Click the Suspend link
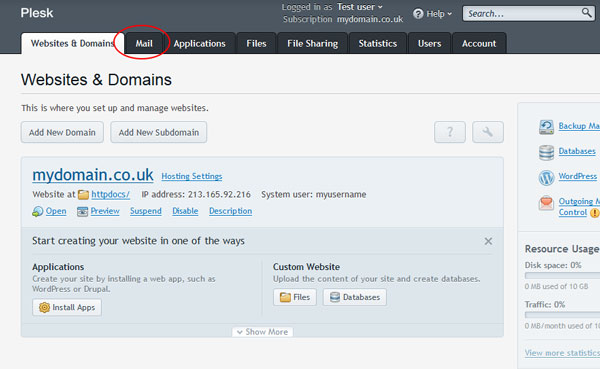The width and height of the screenshot is (600, 369). (146, 211)
